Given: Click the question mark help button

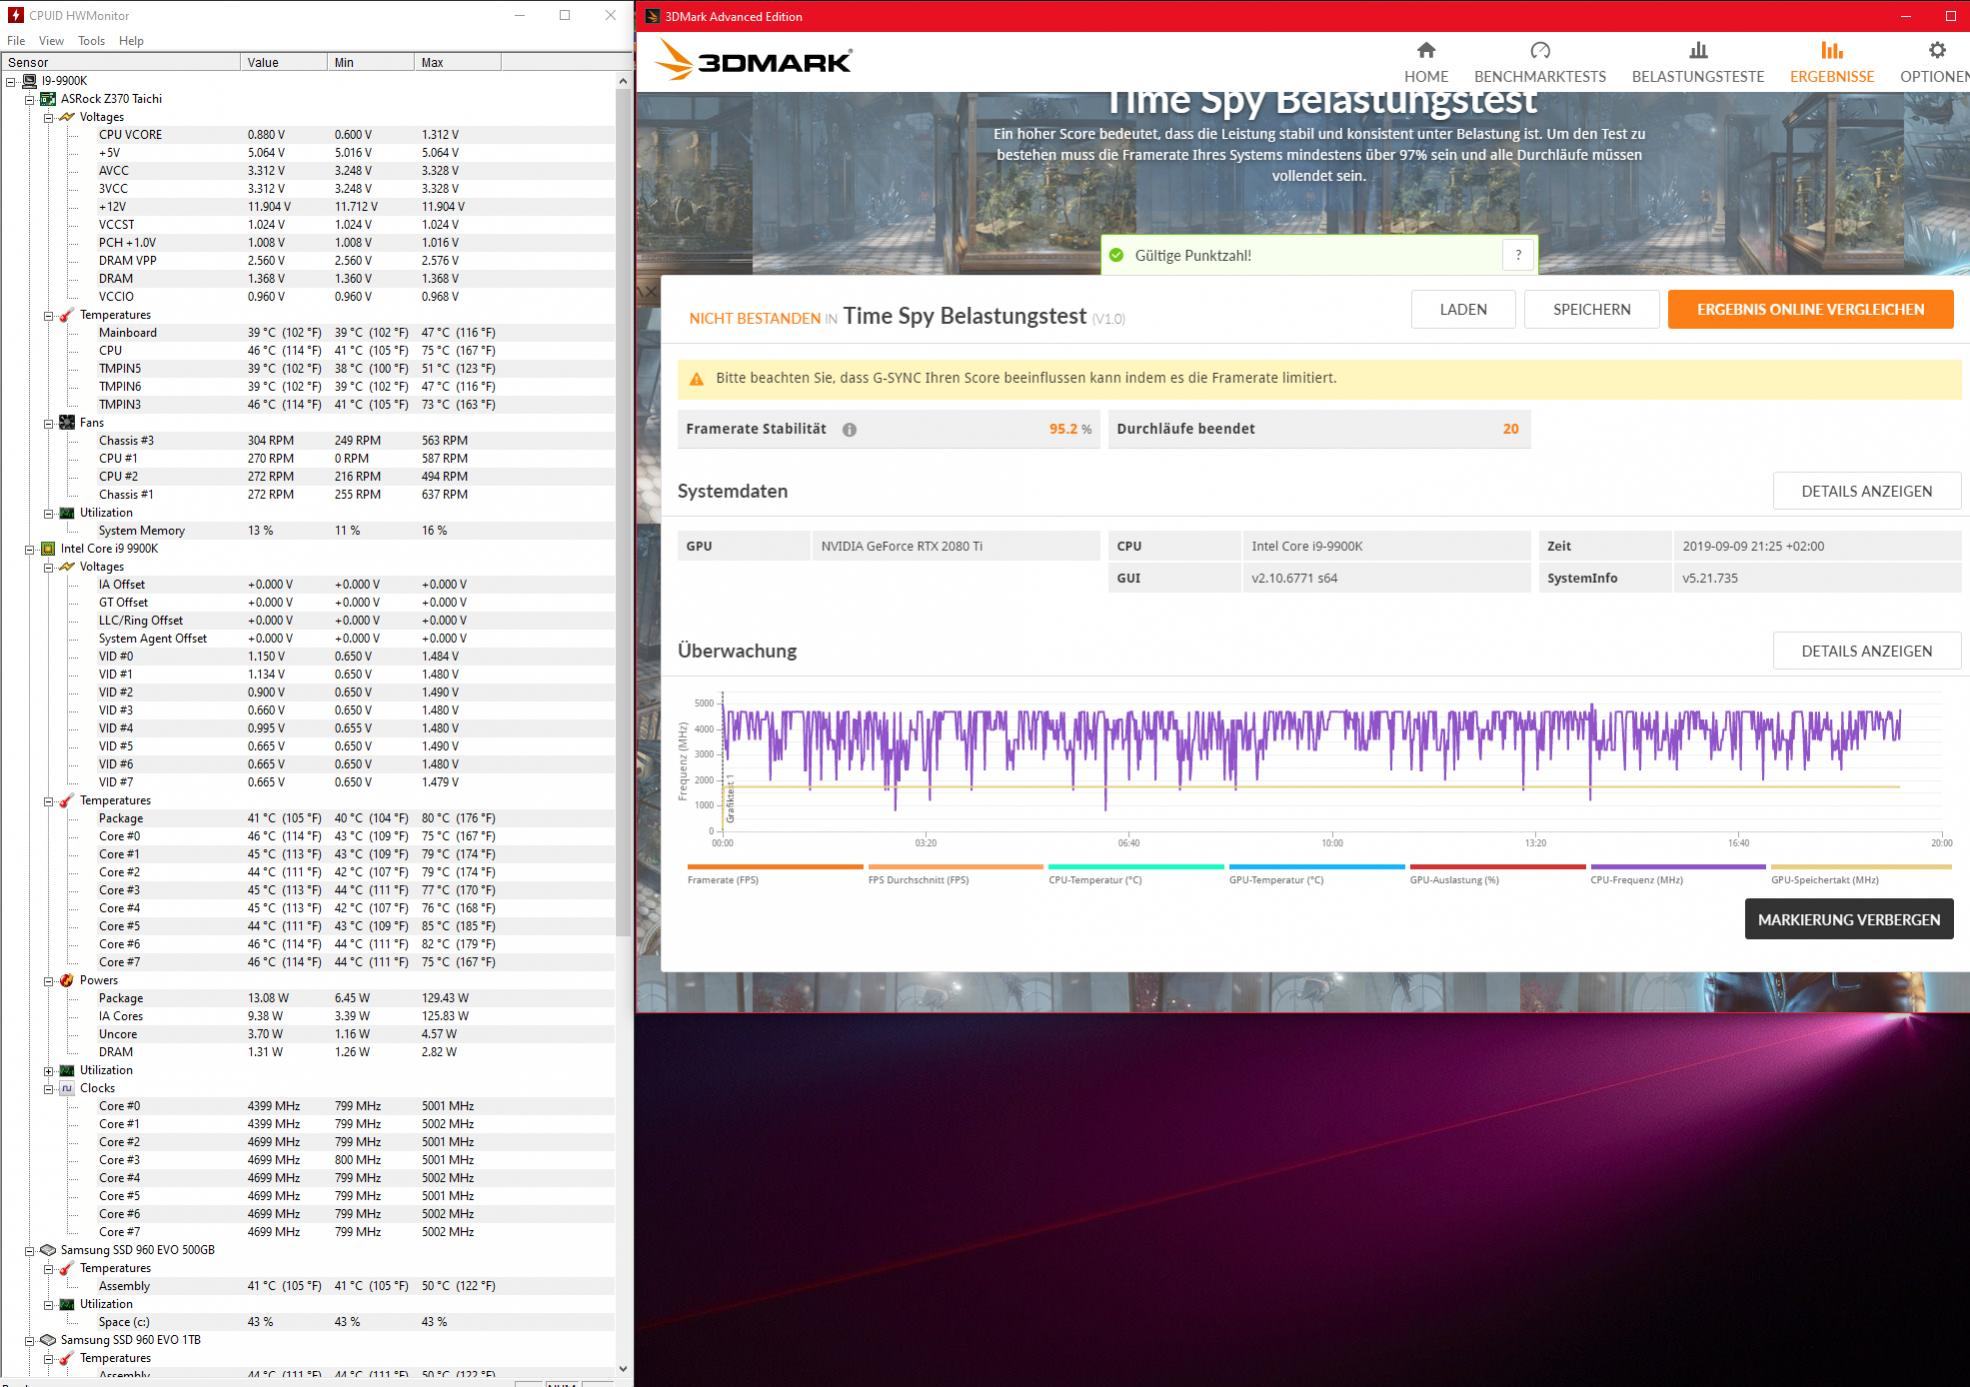Looking at the screenshot, I should (1517, 255).
